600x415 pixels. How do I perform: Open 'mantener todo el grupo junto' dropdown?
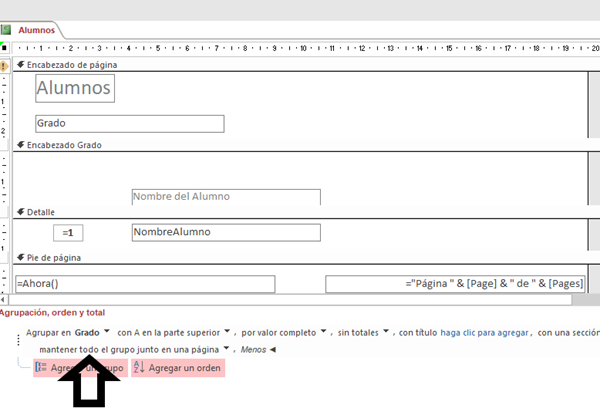(226, 348)
